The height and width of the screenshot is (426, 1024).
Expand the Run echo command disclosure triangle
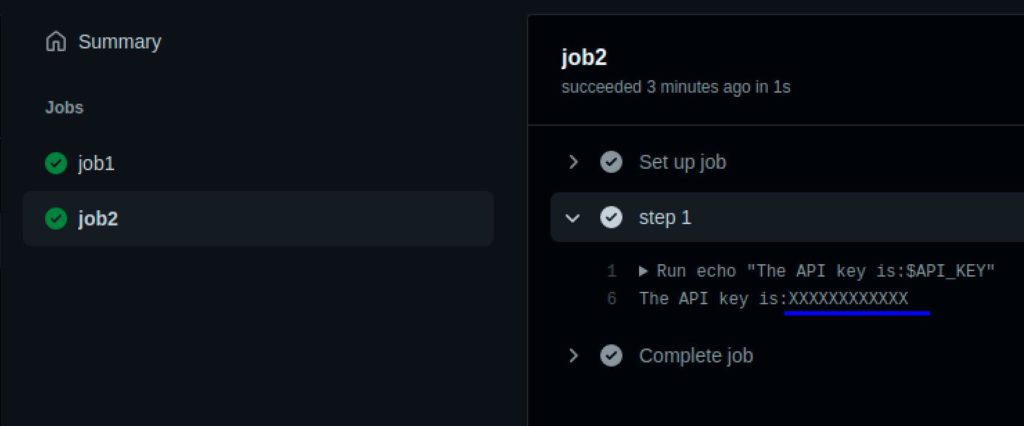(643, 271)
